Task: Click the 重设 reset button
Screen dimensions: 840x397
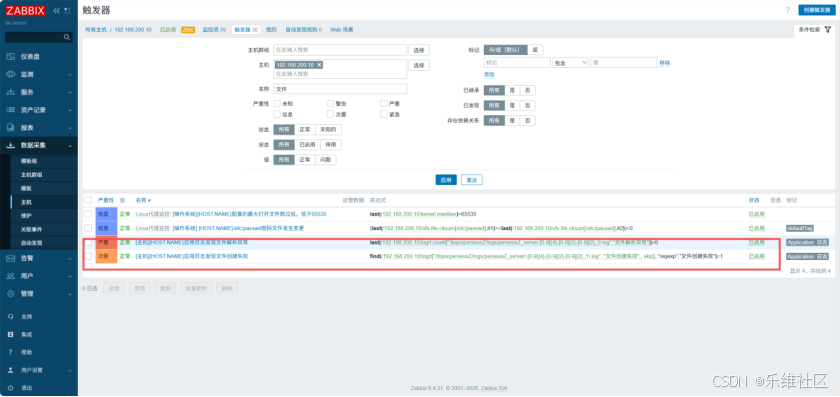Action: tap(471, 180)
